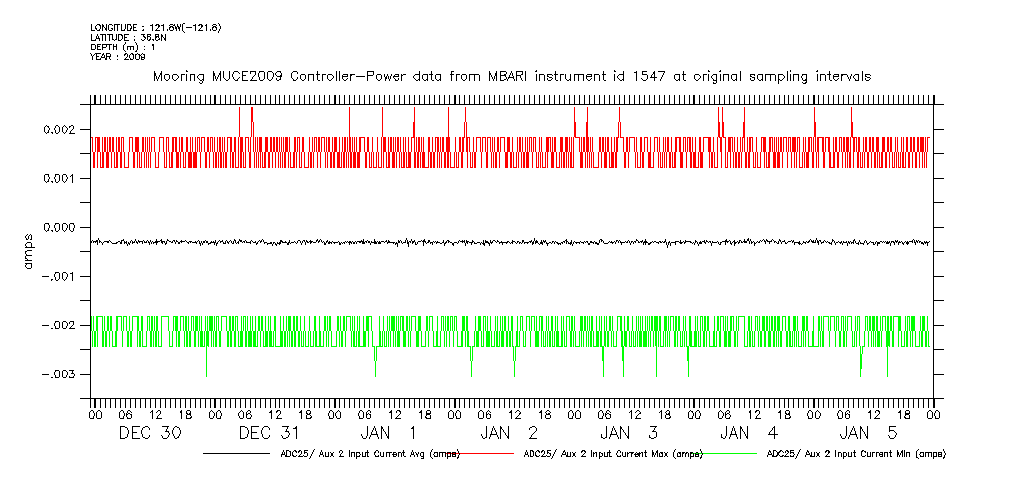The width and height of the screenshot is (1009, 504).
Task: Click the Input Current Avg legend entry
Action: [370, 454]
